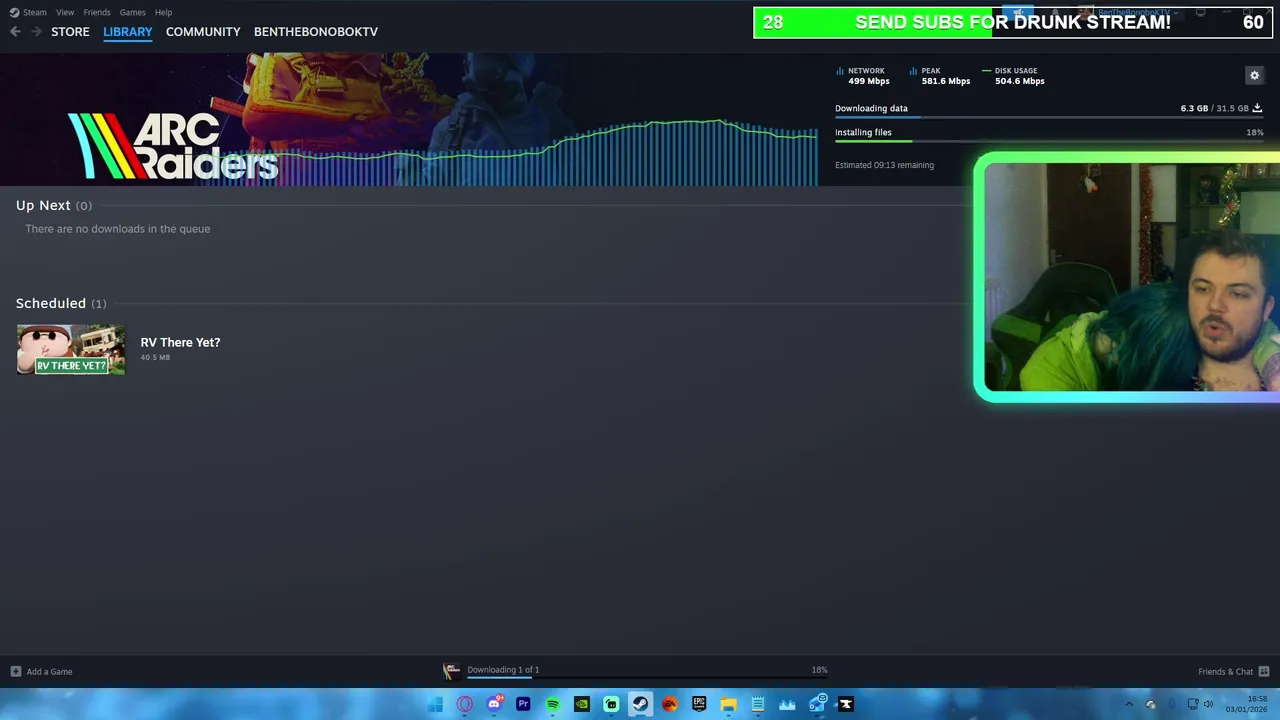
Task: Open the Friends & Chat icon
Action: pyautogui.click(x=1264, y=671)
